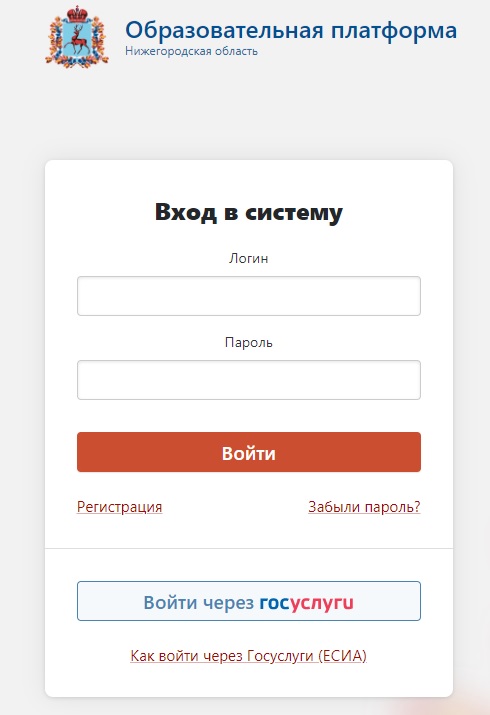This screenshot has height=715, width=490.
Task: Click the Логин label
Action: (x=248, y=258)
